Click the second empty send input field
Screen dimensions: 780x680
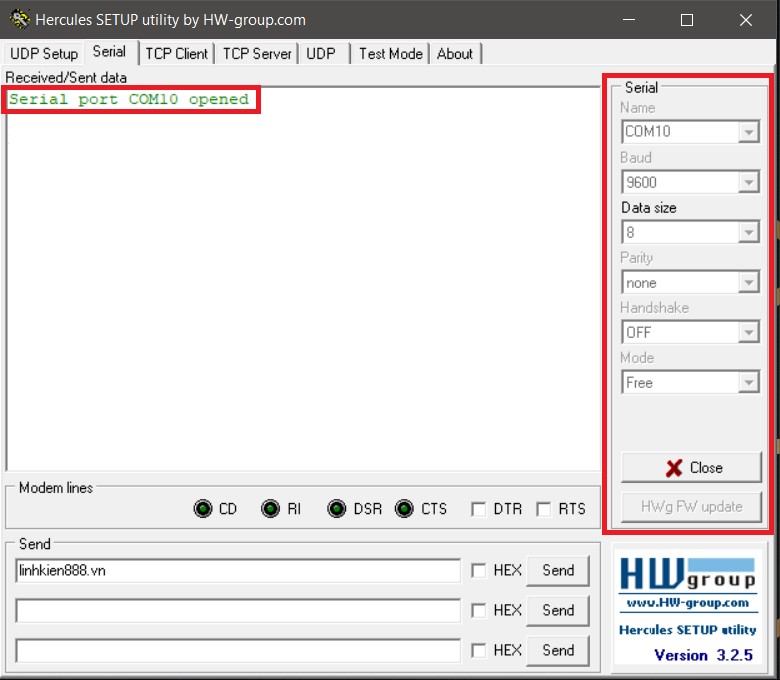pos(238,610)
